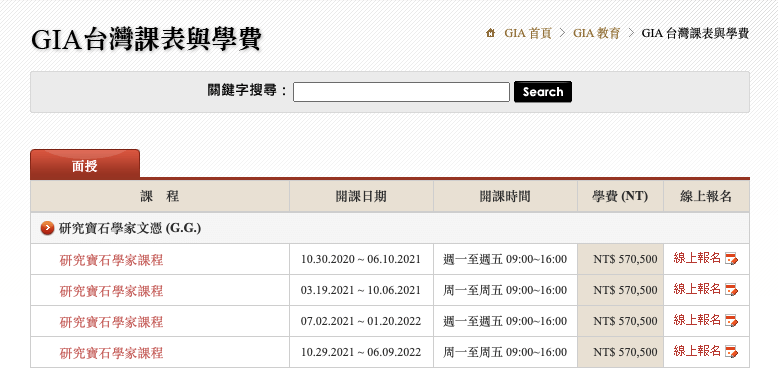The width and height of the screenshot is (778, 368).
Task: Click the 開課日期 column header
Action: (361, 196)
